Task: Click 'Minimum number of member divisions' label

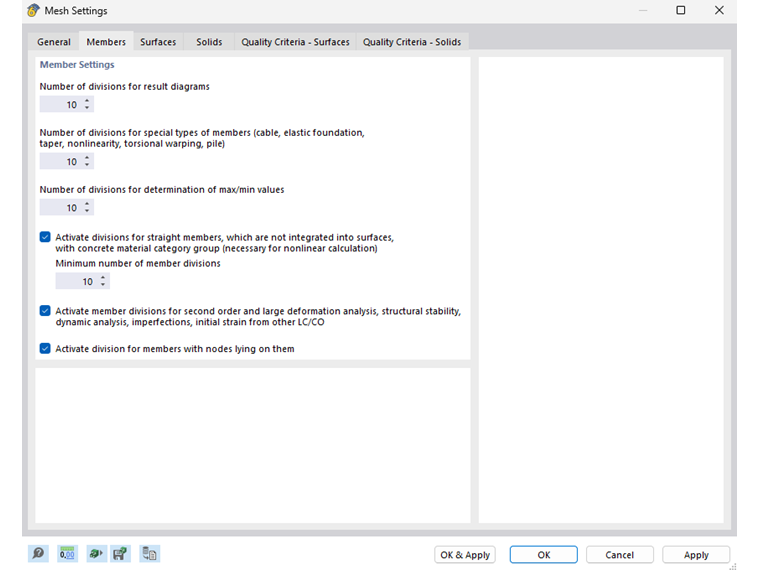Action: tap(138, 263)
